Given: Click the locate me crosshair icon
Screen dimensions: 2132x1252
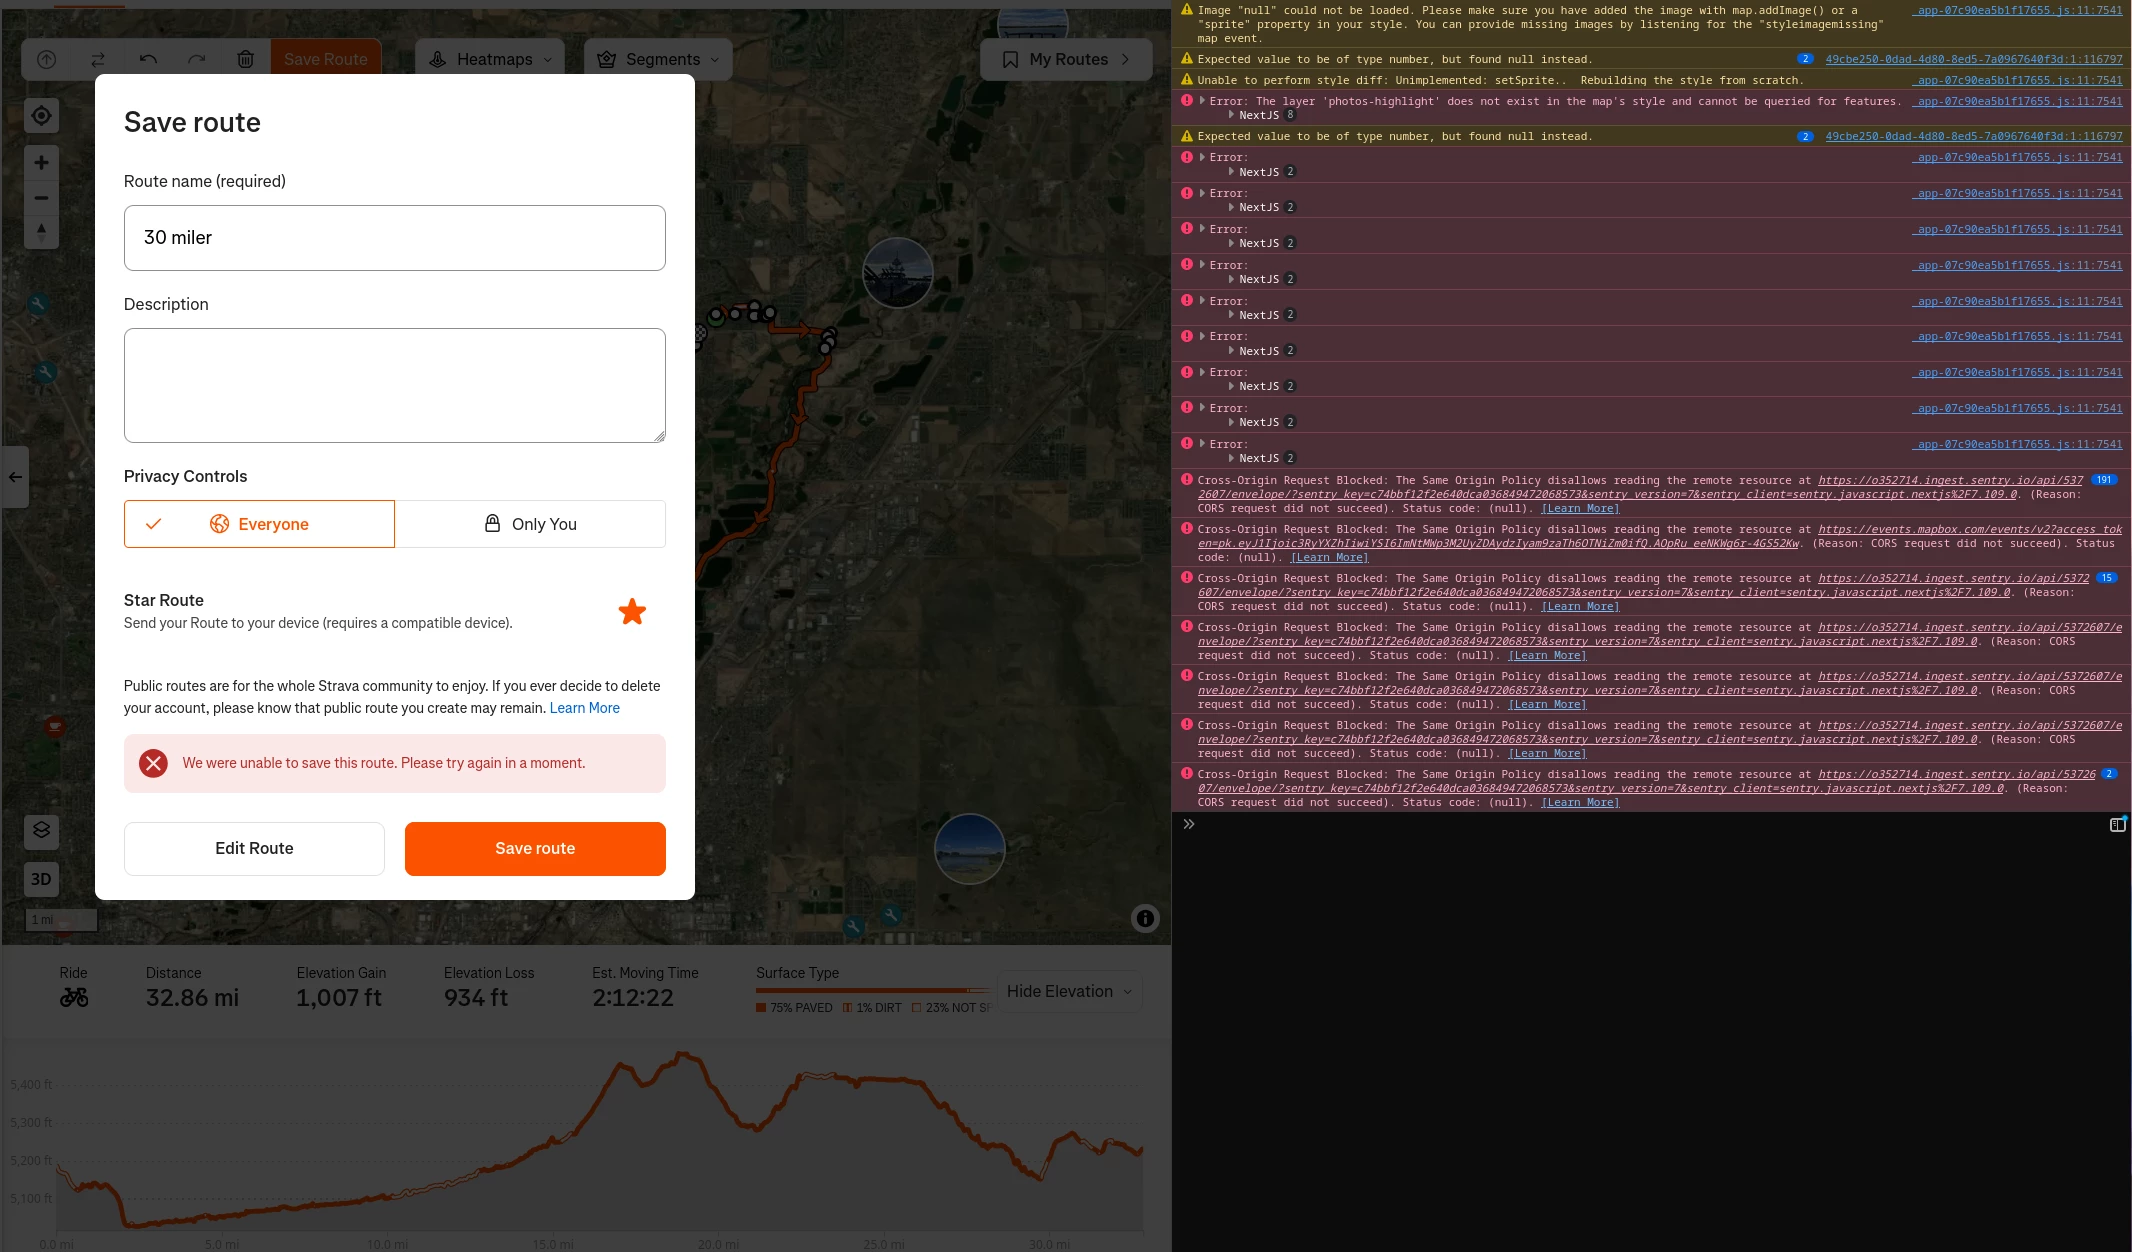Looking at the screenshot, I should click(x=41, y=116).
